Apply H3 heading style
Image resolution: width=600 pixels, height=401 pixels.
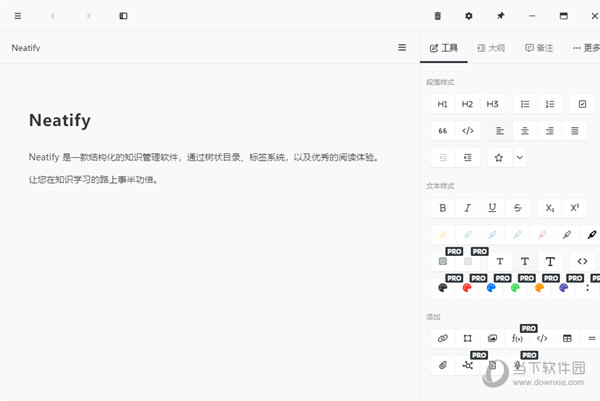492,104
